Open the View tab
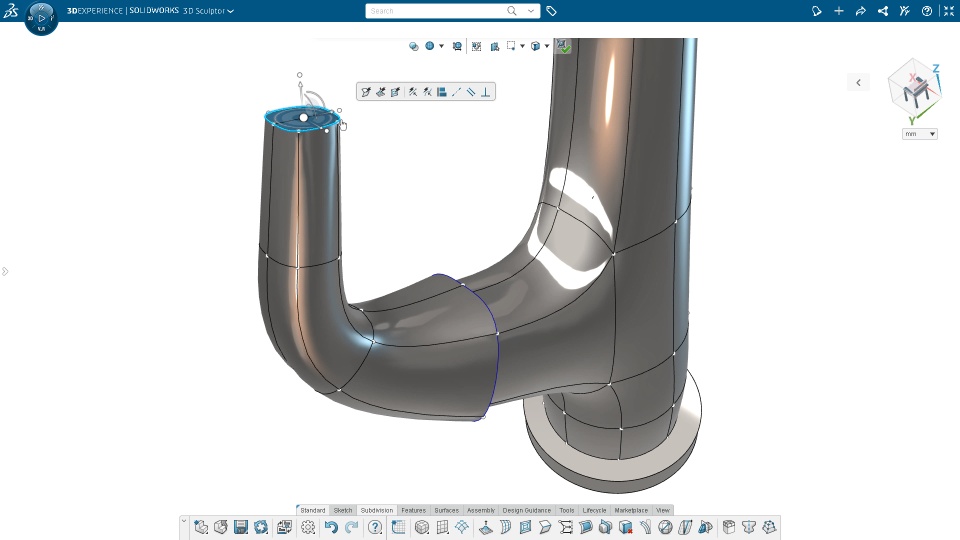This screenshot has height=540, width=960. [663, 510]
